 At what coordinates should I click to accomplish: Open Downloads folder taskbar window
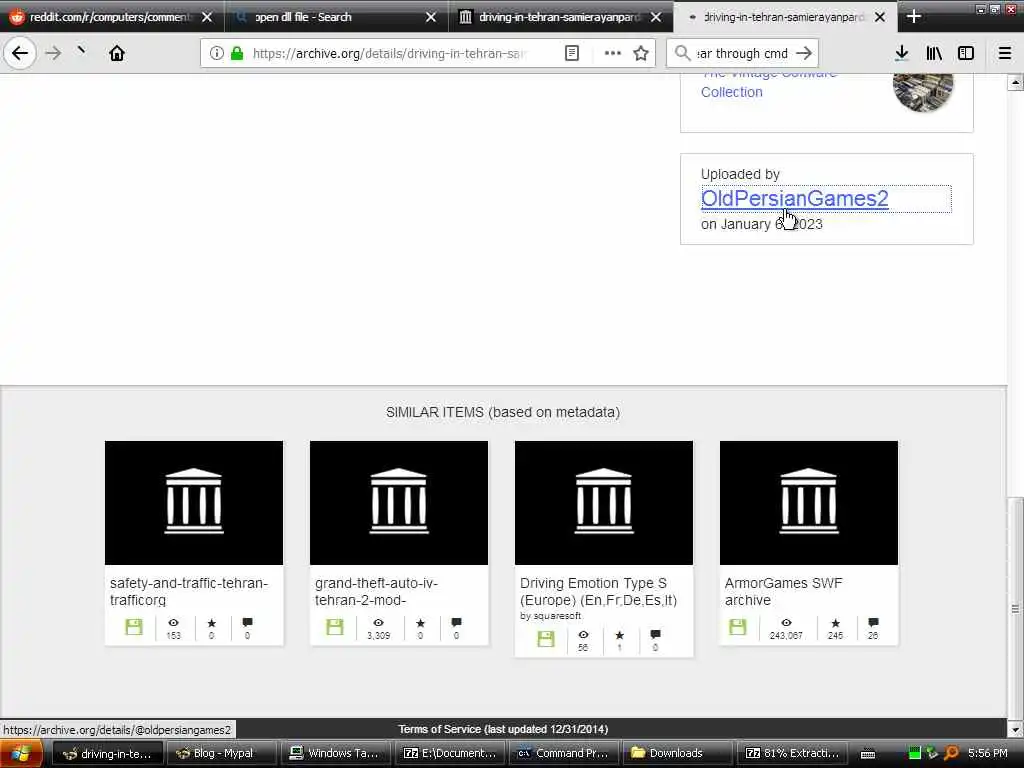(x=677, y=754)
